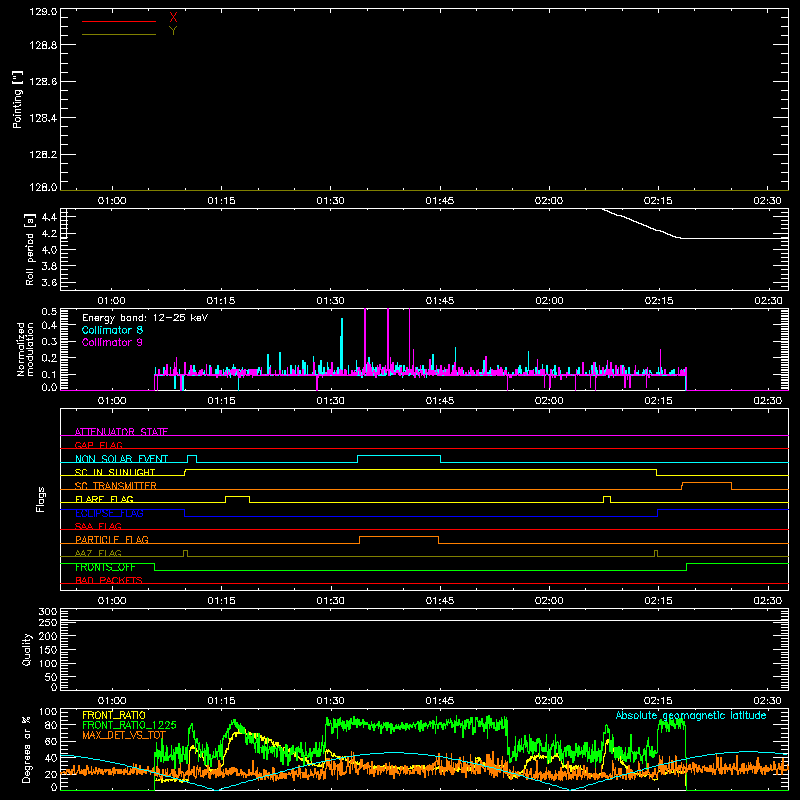The width and height of the screenshot is (800, 800).
Task: Click the Roll period [s] axis title
Action: 30,249
